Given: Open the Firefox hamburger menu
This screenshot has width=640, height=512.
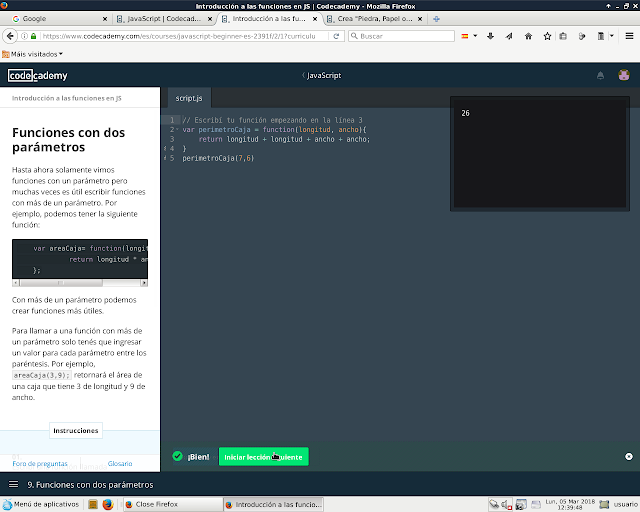Looking at the screenshot, I should 629,36.
